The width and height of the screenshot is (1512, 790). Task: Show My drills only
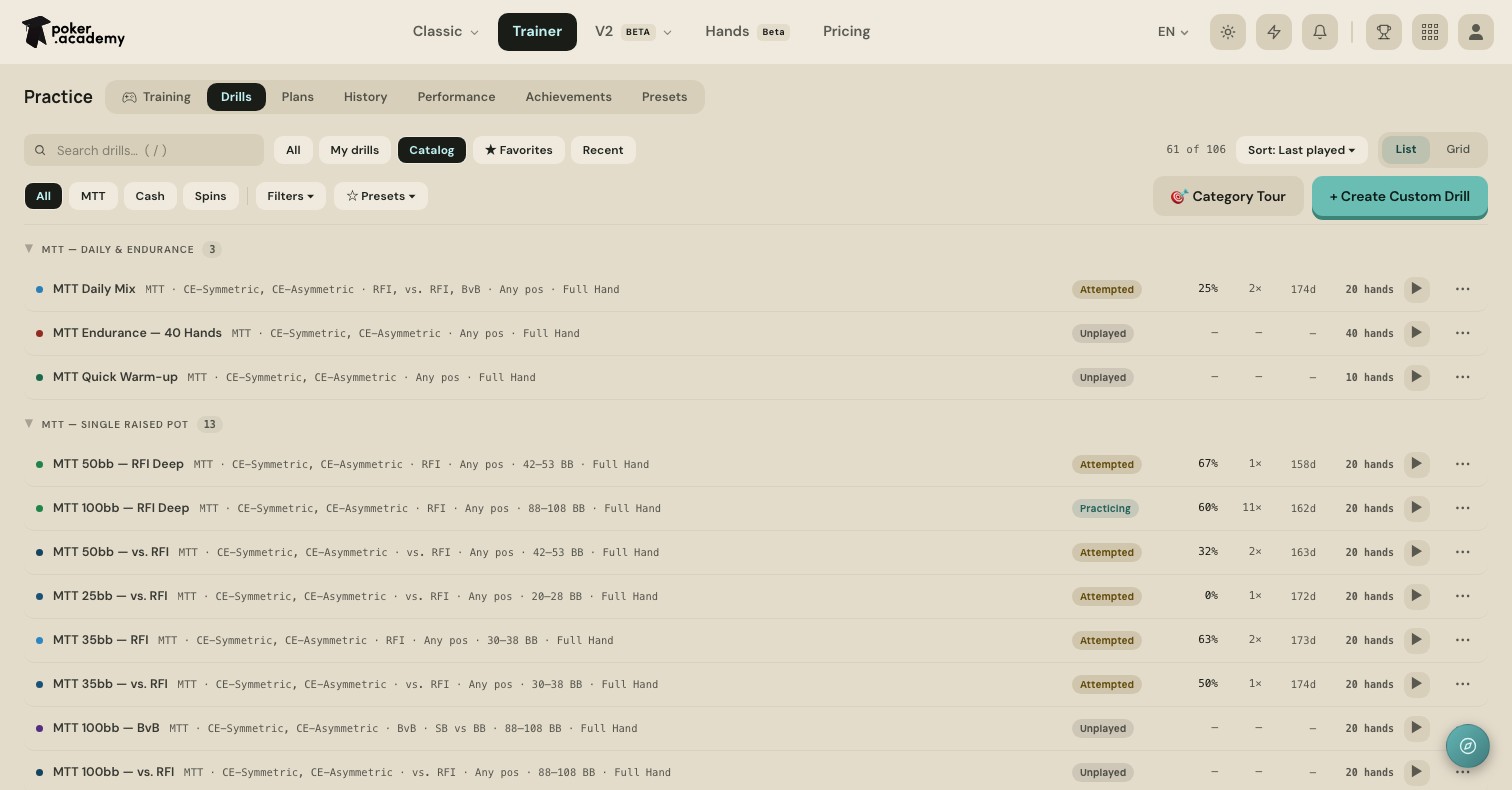click(355, 150)
